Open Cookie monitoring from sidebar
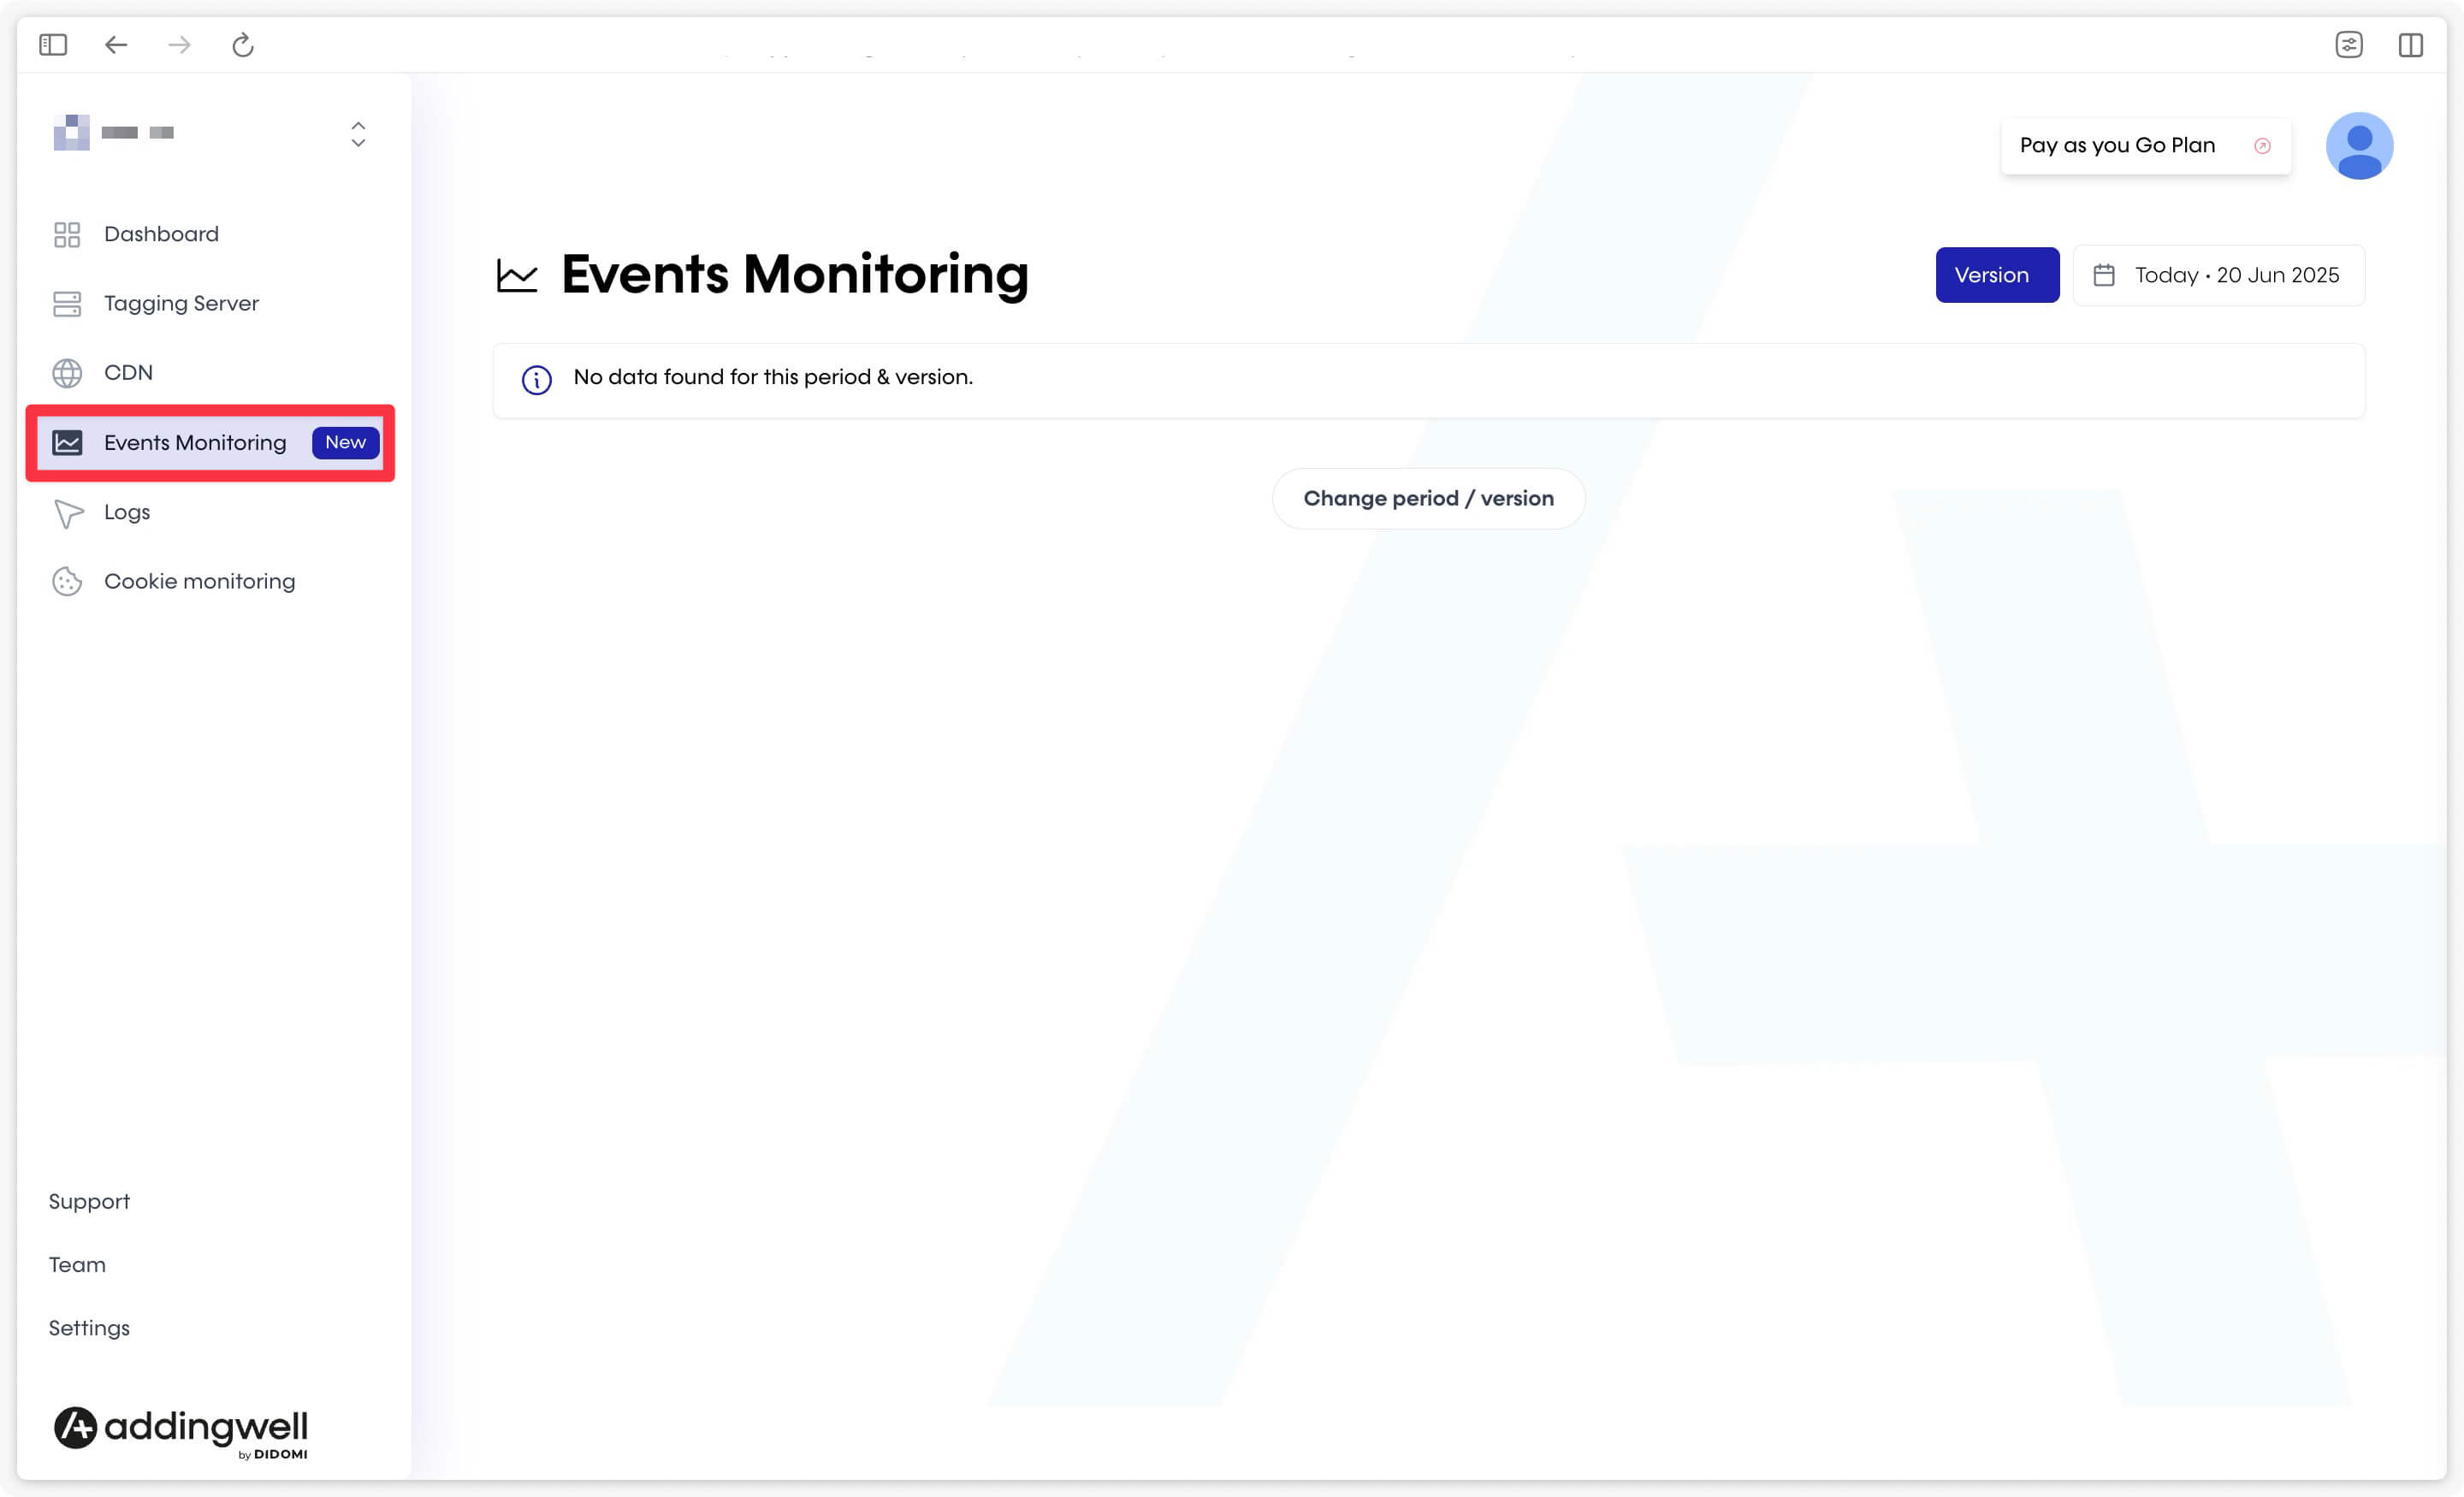This screenshot has width=2464, height=1497. [199, 581]
